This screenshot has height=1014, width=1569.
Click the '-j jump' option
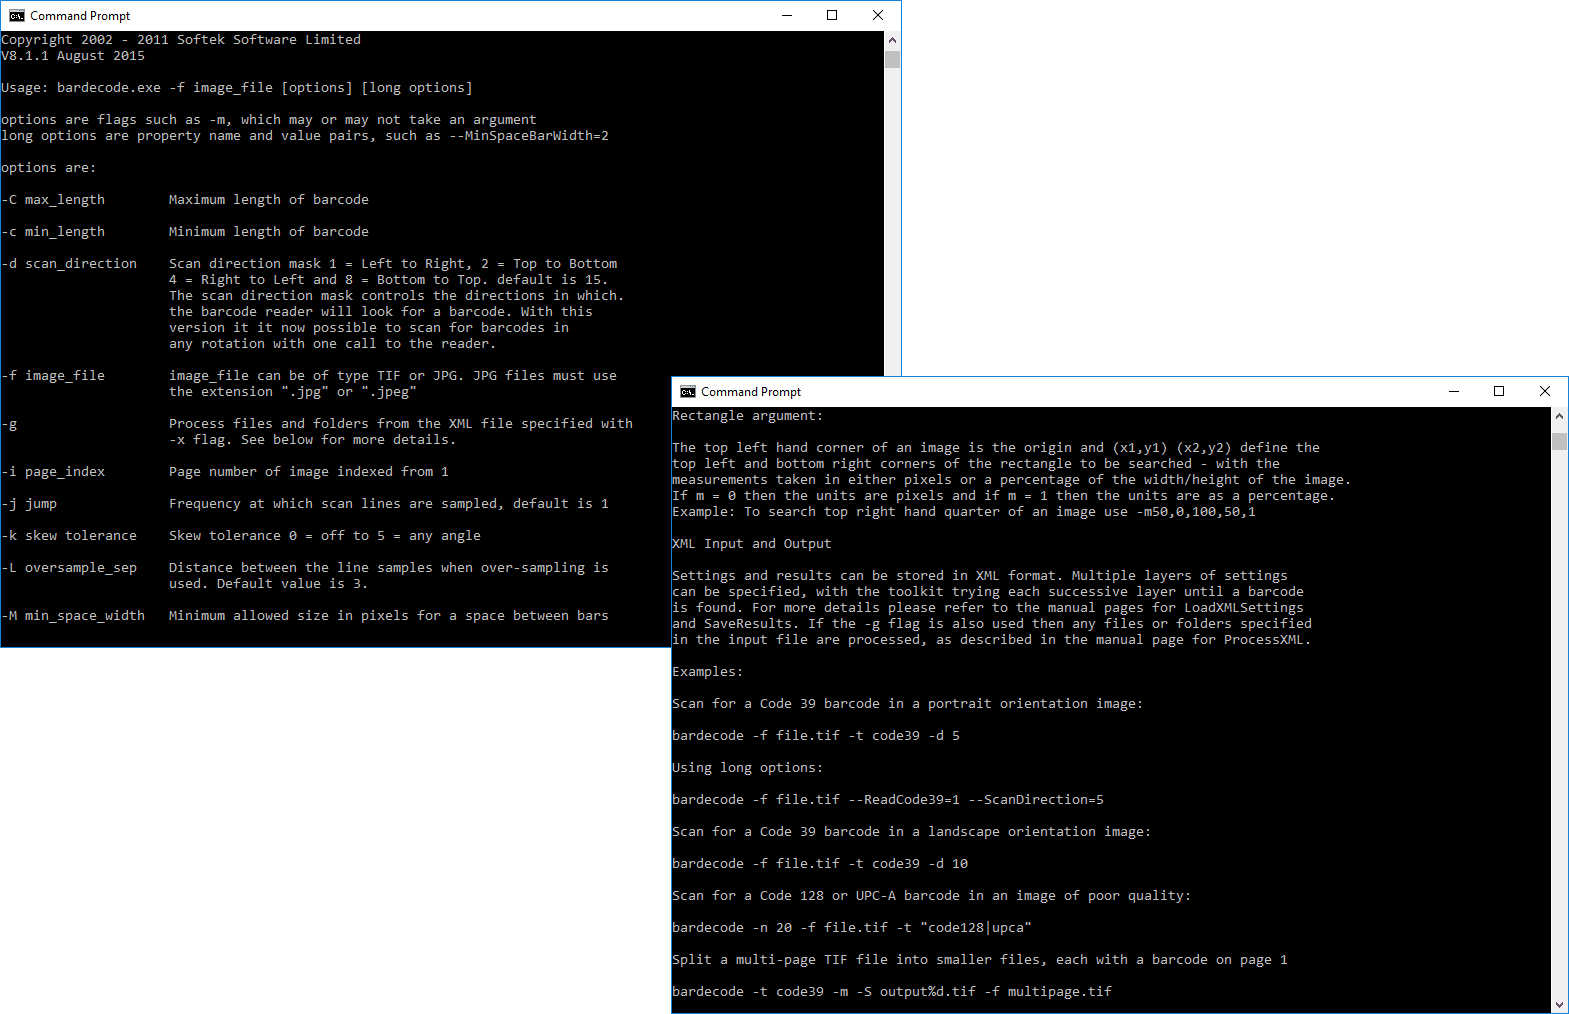click(x=29, y=504)
